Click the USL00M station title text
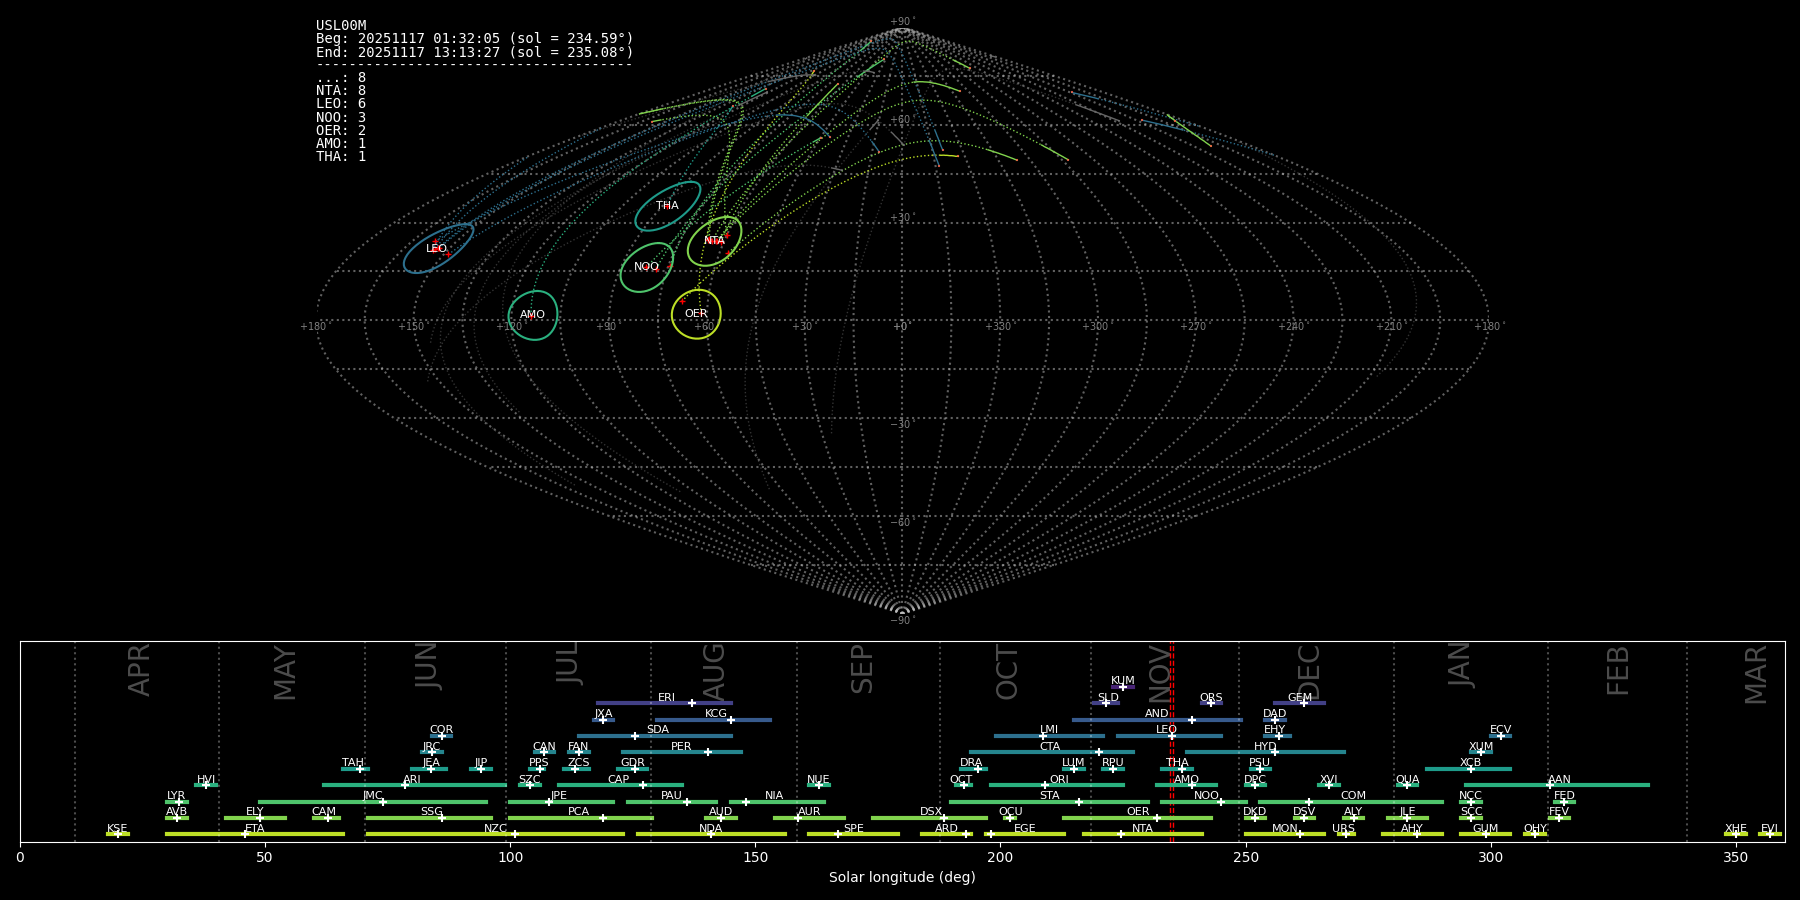The image size is (1800, 900). (x=341, y=26)
